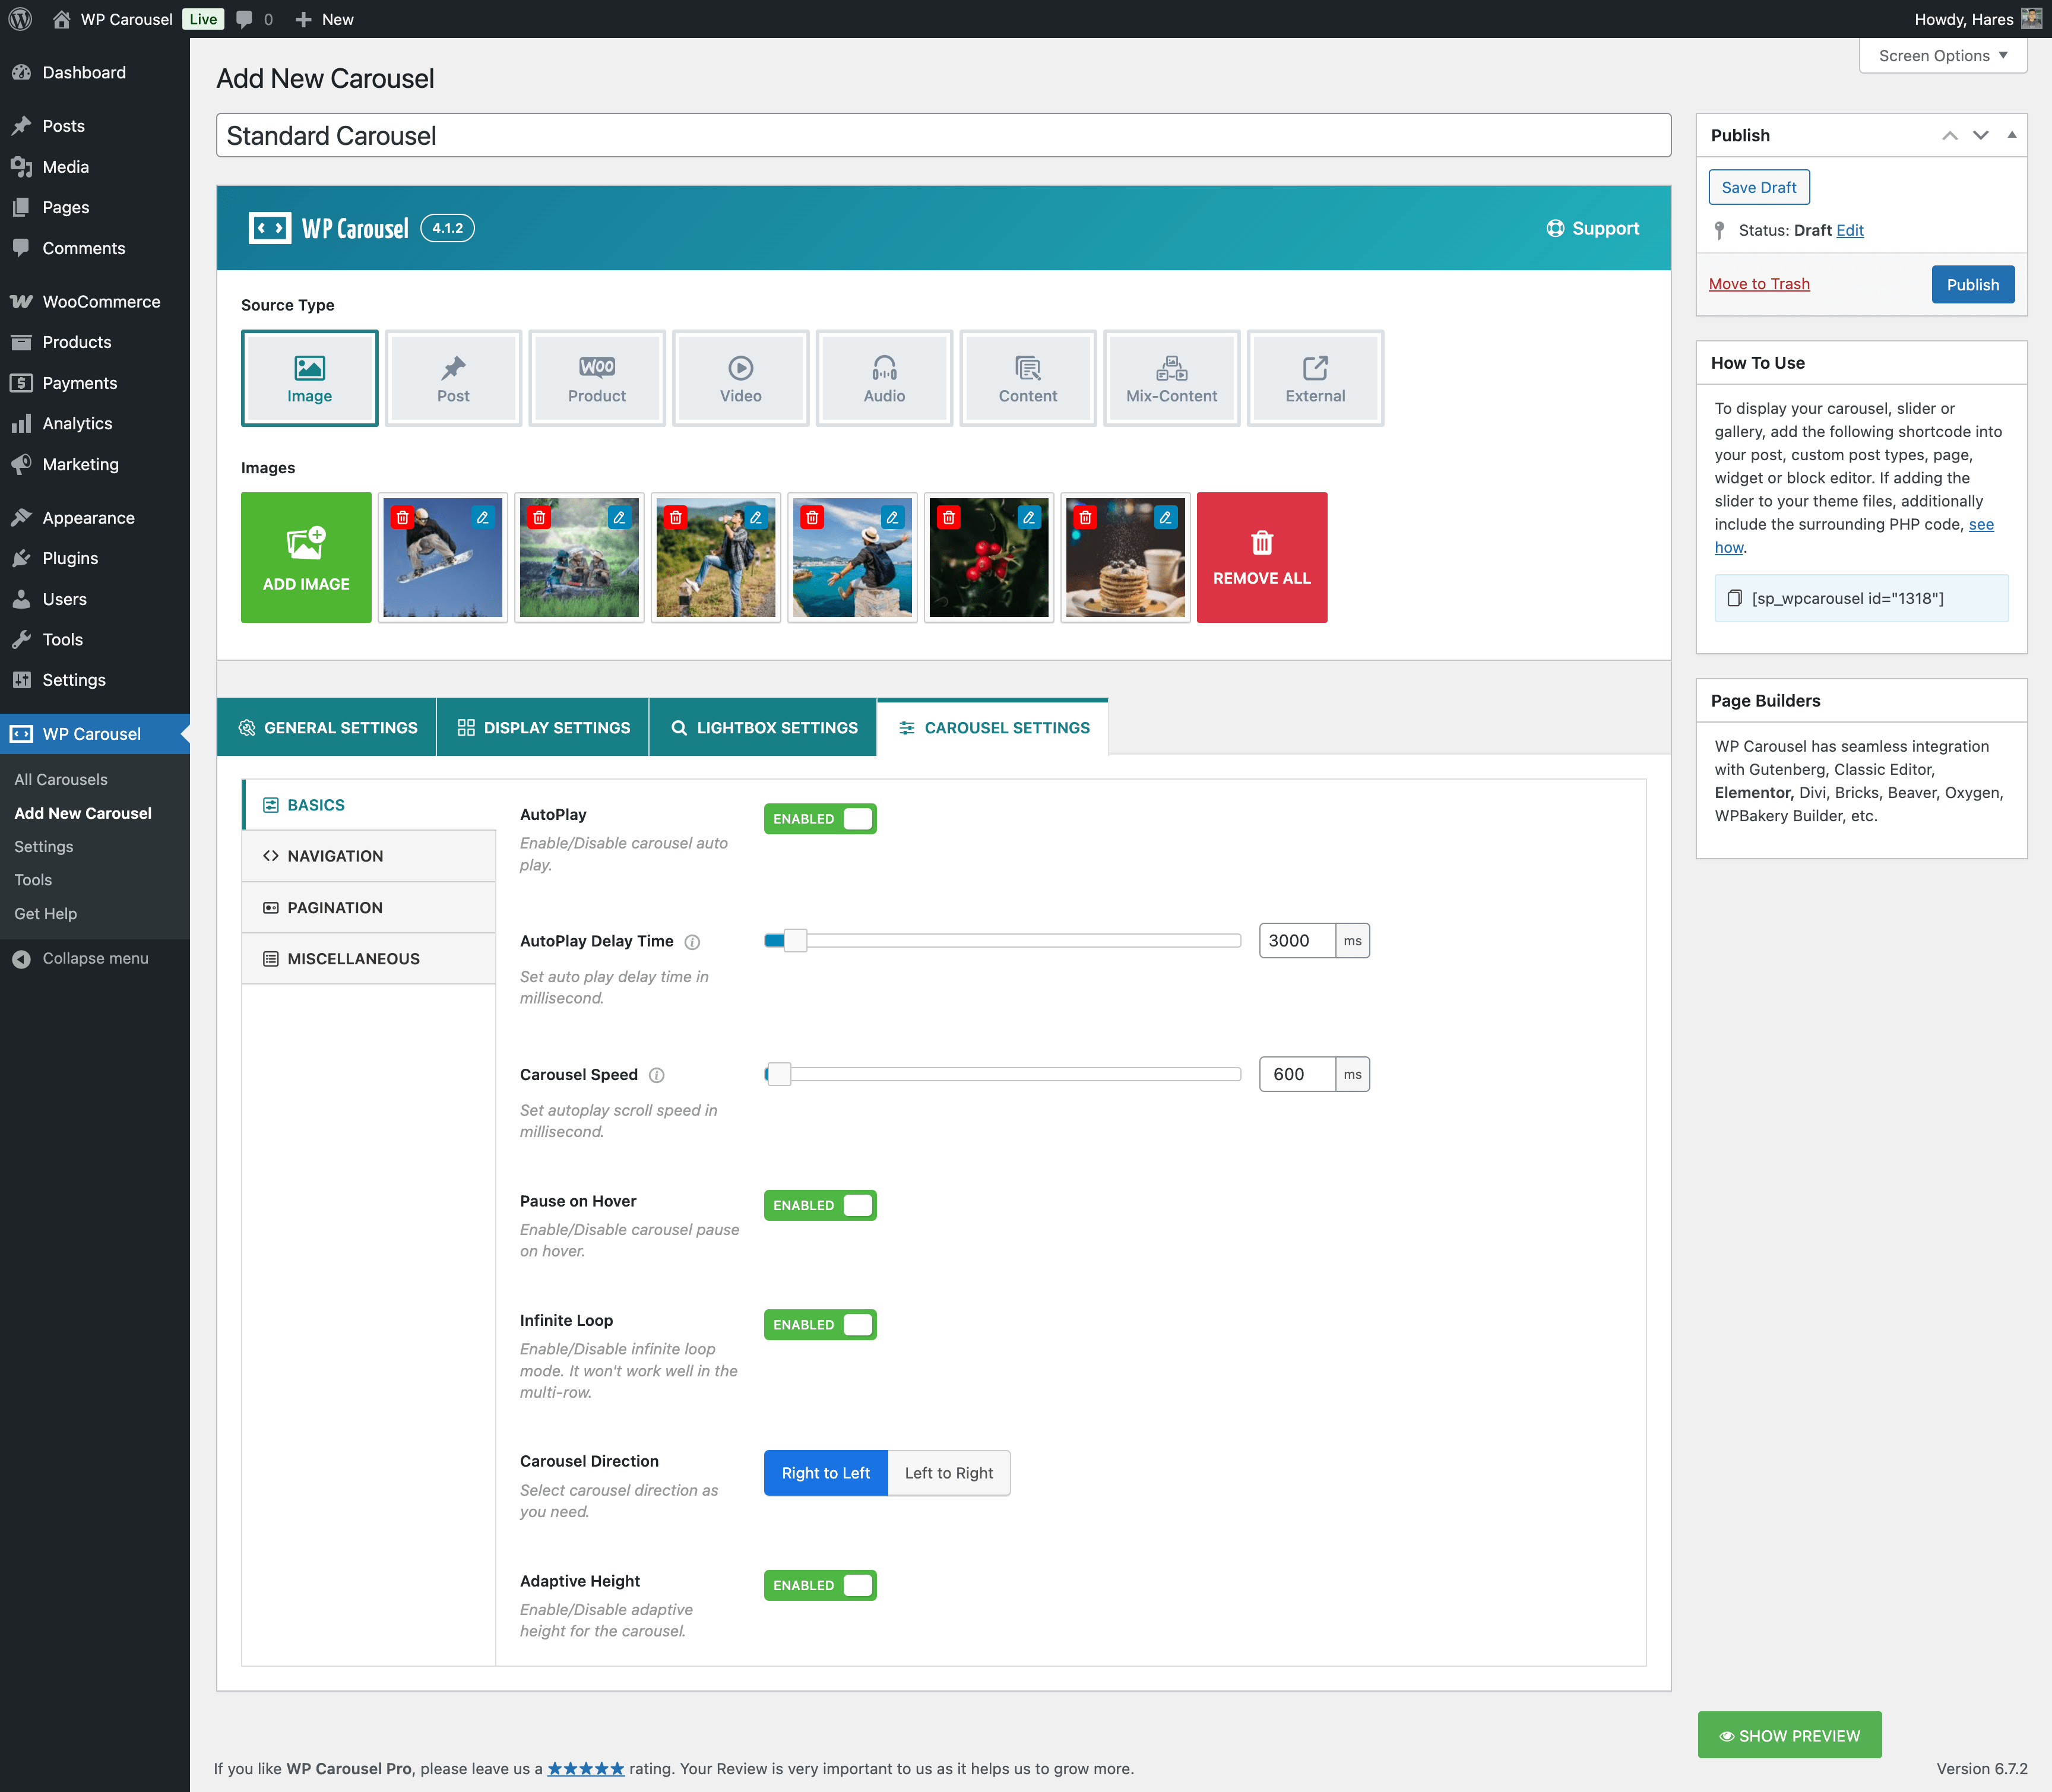Open the Lightbox Settings tab
This screenshot has height=1792, width=2052.
tap(763, 727)
